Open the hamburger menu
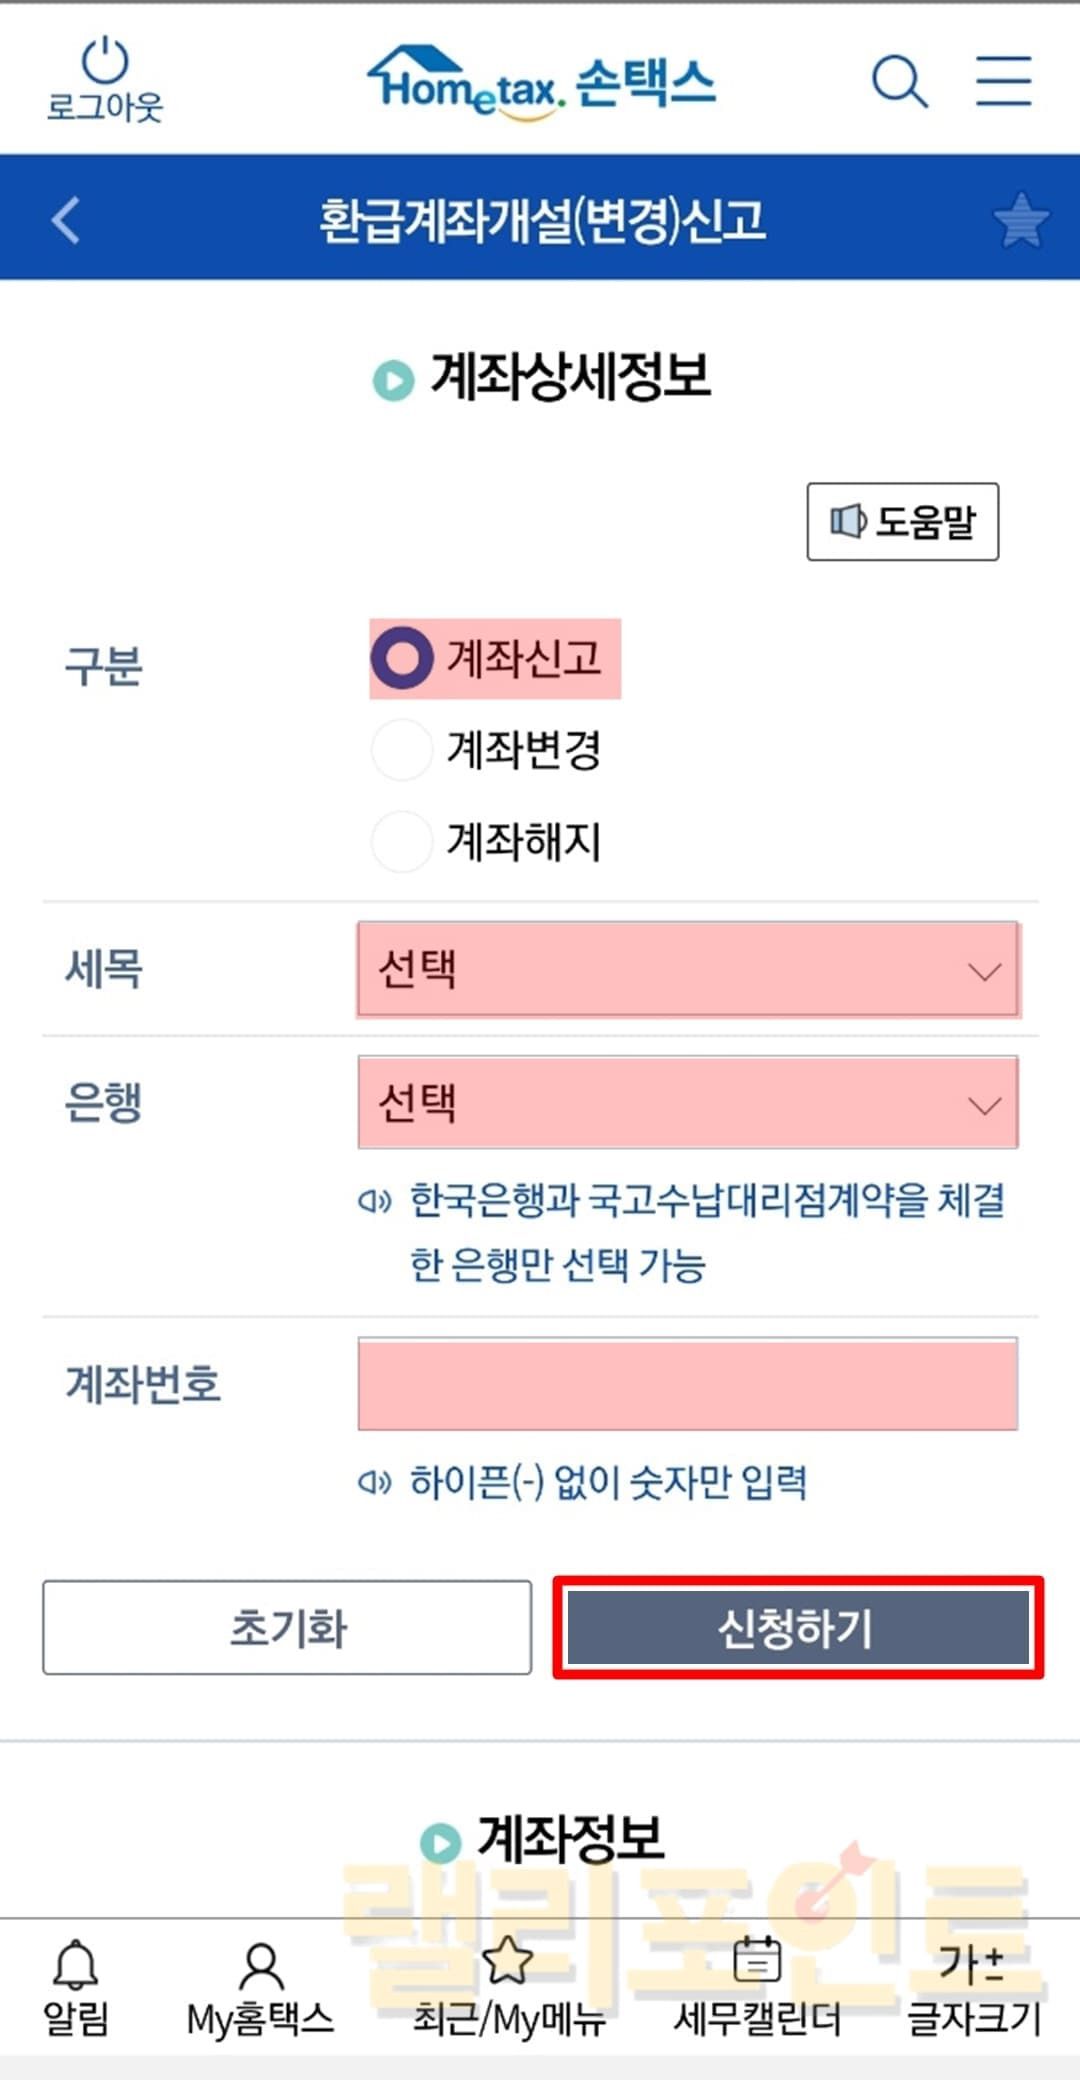This screenshot has width=1080, height=2080. pos(1004,81)
